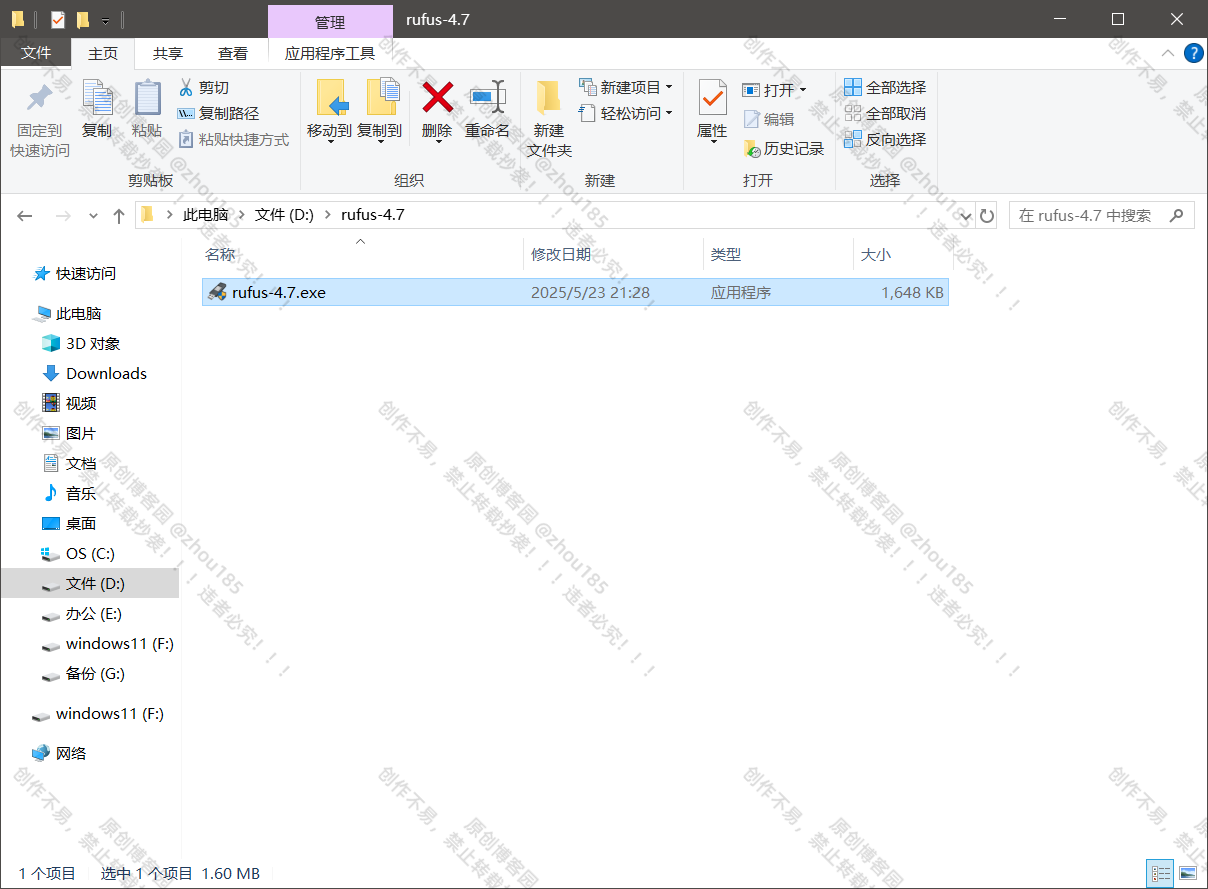Click the search box for rufus-4.7

coord(1088,215)
